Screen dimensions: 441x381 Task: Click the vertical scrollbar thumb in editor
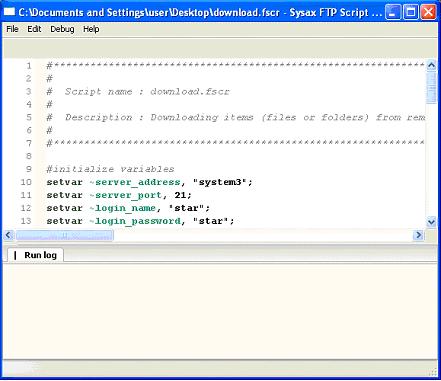pos(431,87)
